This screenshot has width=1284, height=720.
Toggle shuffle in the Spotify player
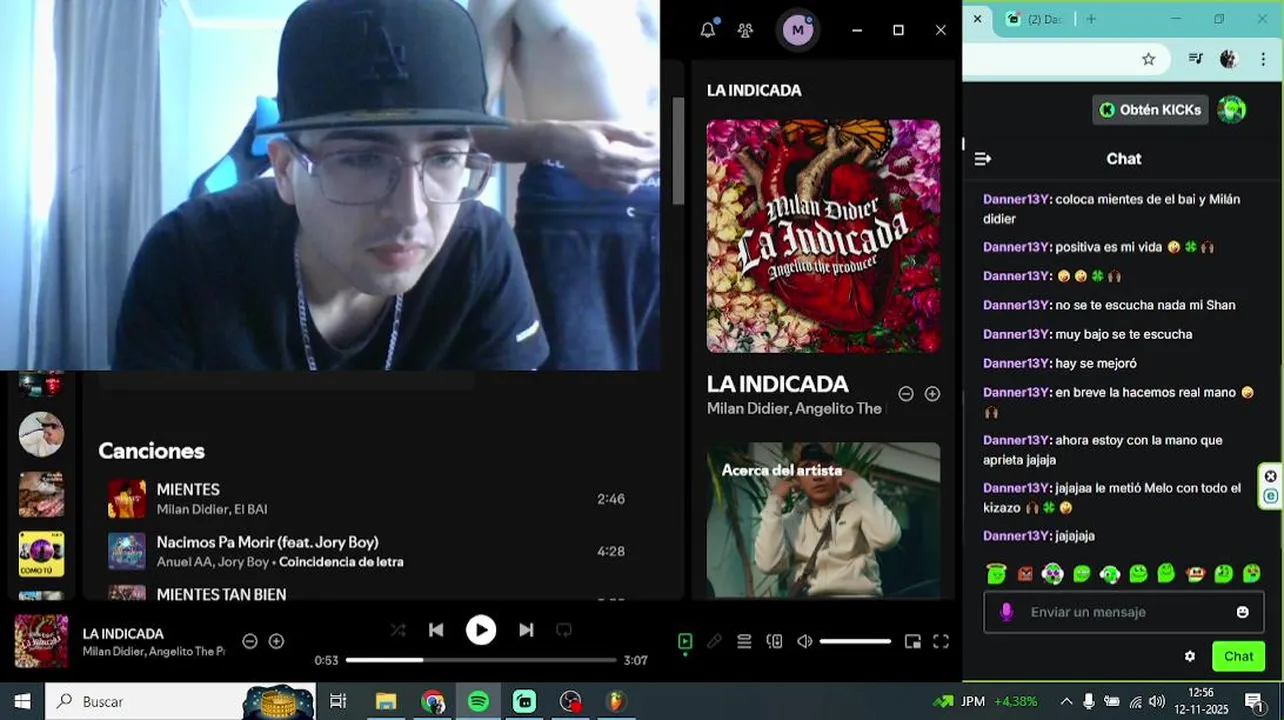pyautogui.click(x=398, y=630)
